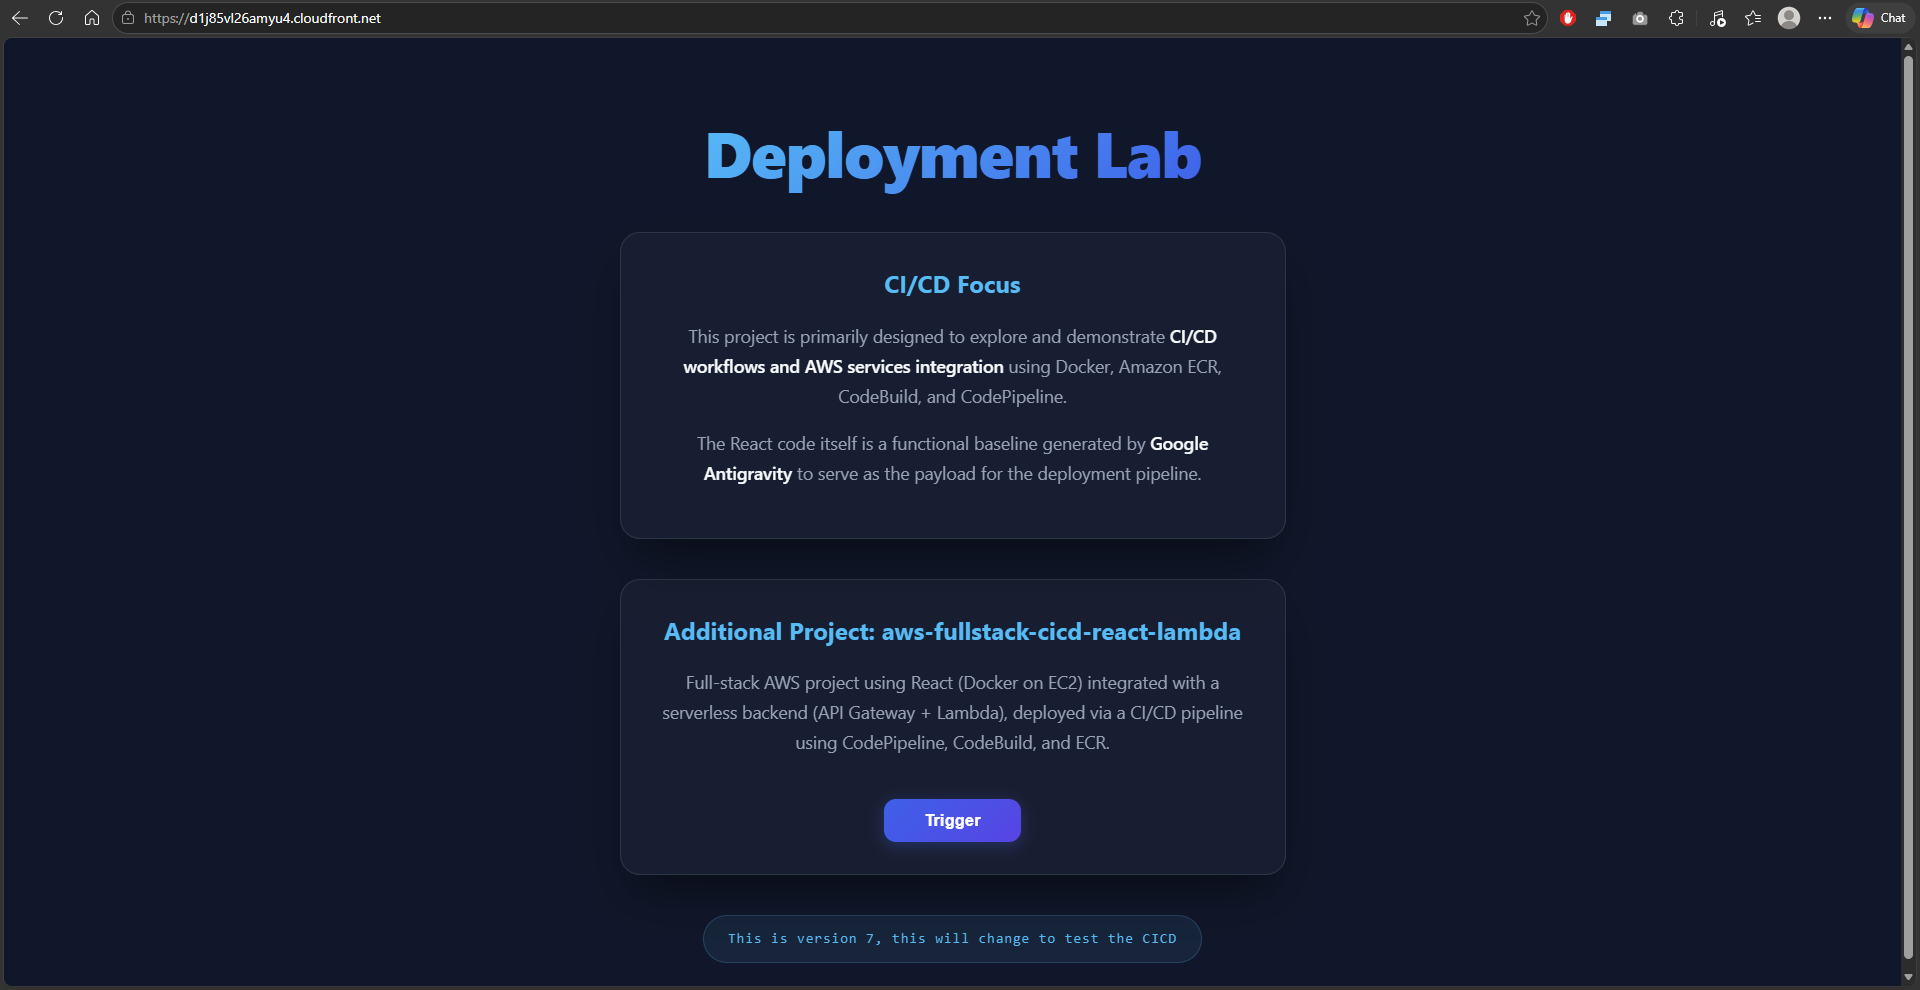Open Copilot Chat sidebar
The image size is (1920, 990).
click(x=1879, y=18)
